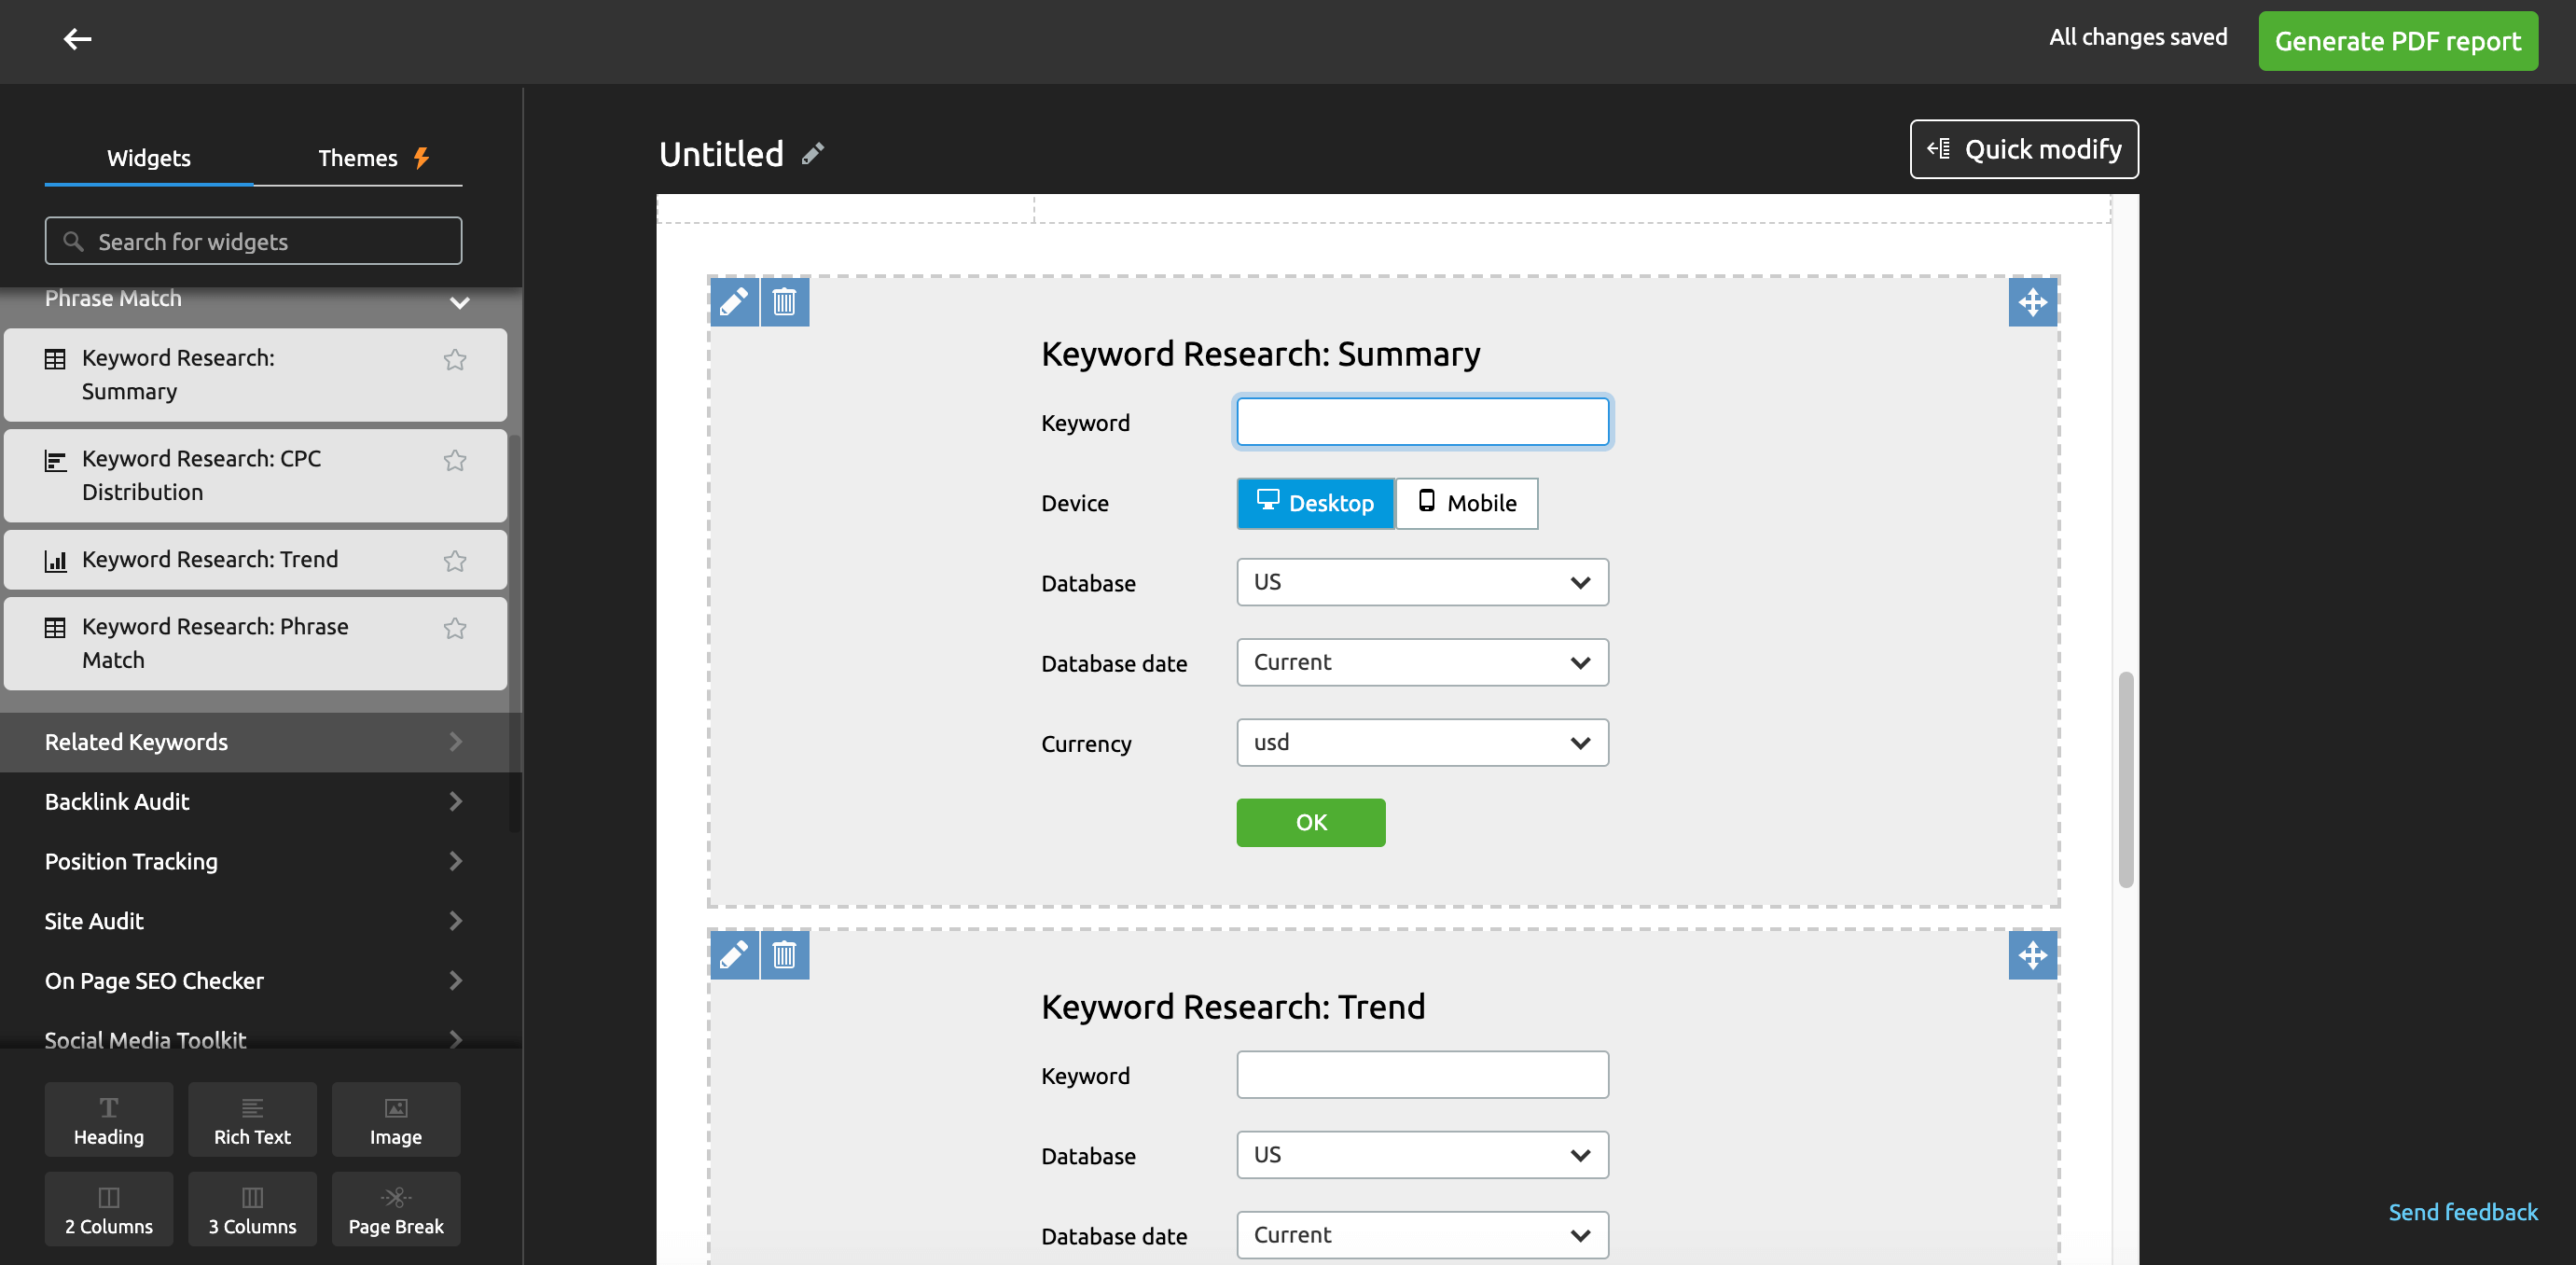Favorite Keyword Research: CPC Distribution widget
Screen dimensions: 2576x1265
click(455, 460)
